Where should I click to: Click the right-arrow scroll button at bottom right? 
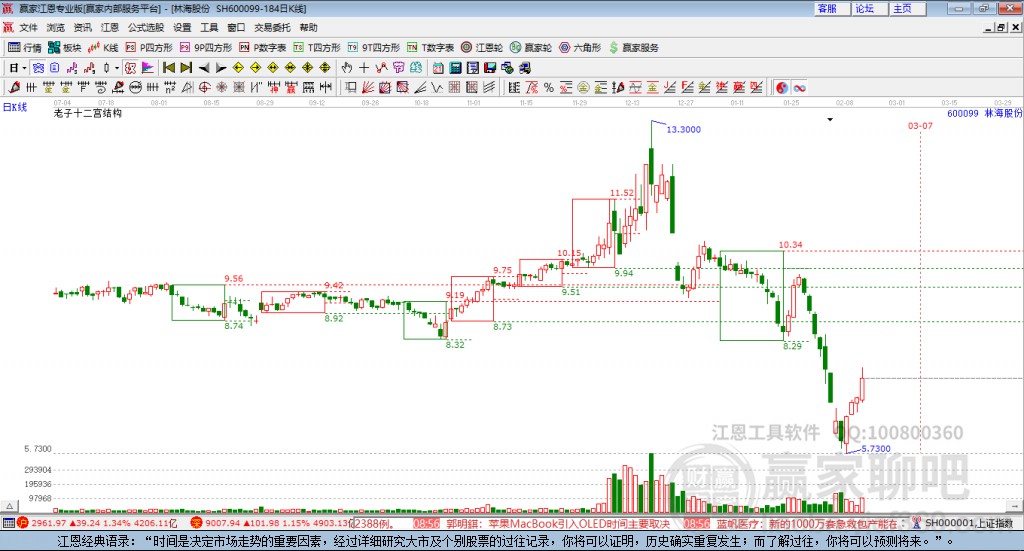click(1014, 506)
